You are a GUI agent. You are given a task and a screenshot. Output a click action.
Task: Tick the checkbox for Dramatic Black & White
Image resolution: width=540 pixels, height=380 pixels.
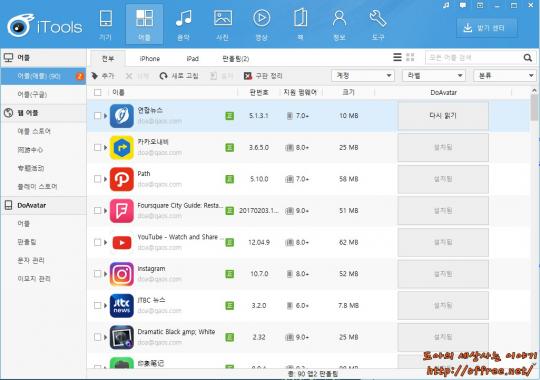pyautogui.click(x=98, y=337)
